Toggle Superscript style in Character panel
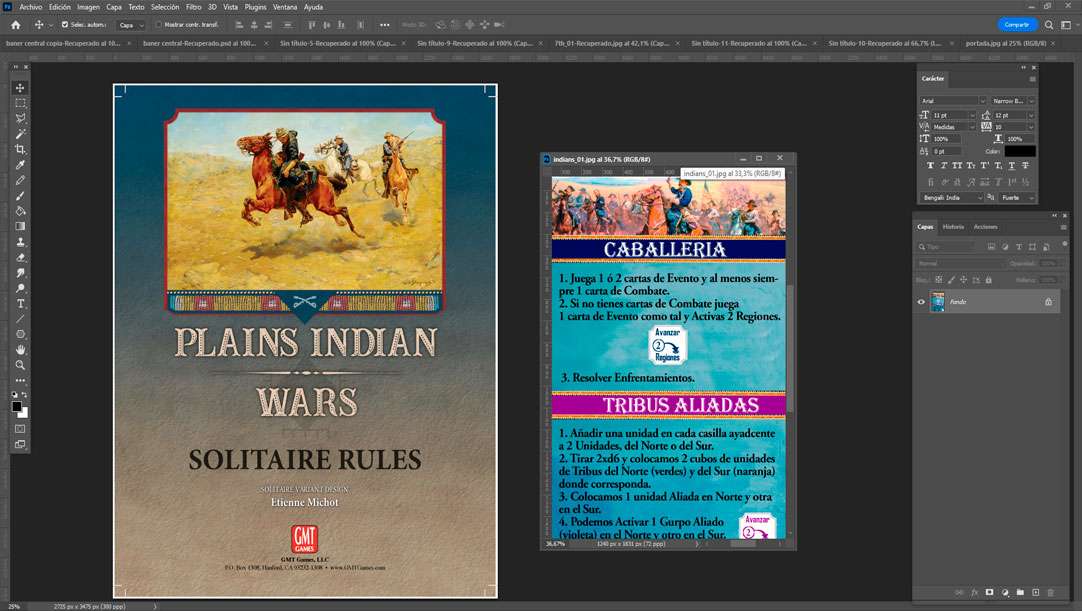This screenshot has height=611, width=1082. (x=985, y=166)
